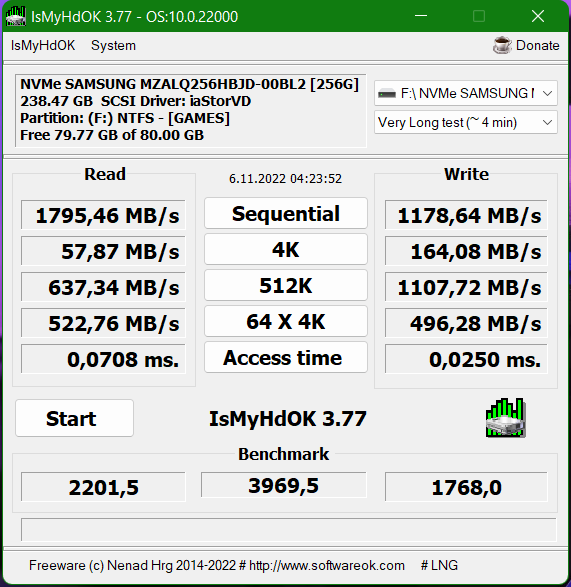The width and height of the screenshot is (571, 587).
Task: Click the # LNG language option
Action: [x=439, y=565]
